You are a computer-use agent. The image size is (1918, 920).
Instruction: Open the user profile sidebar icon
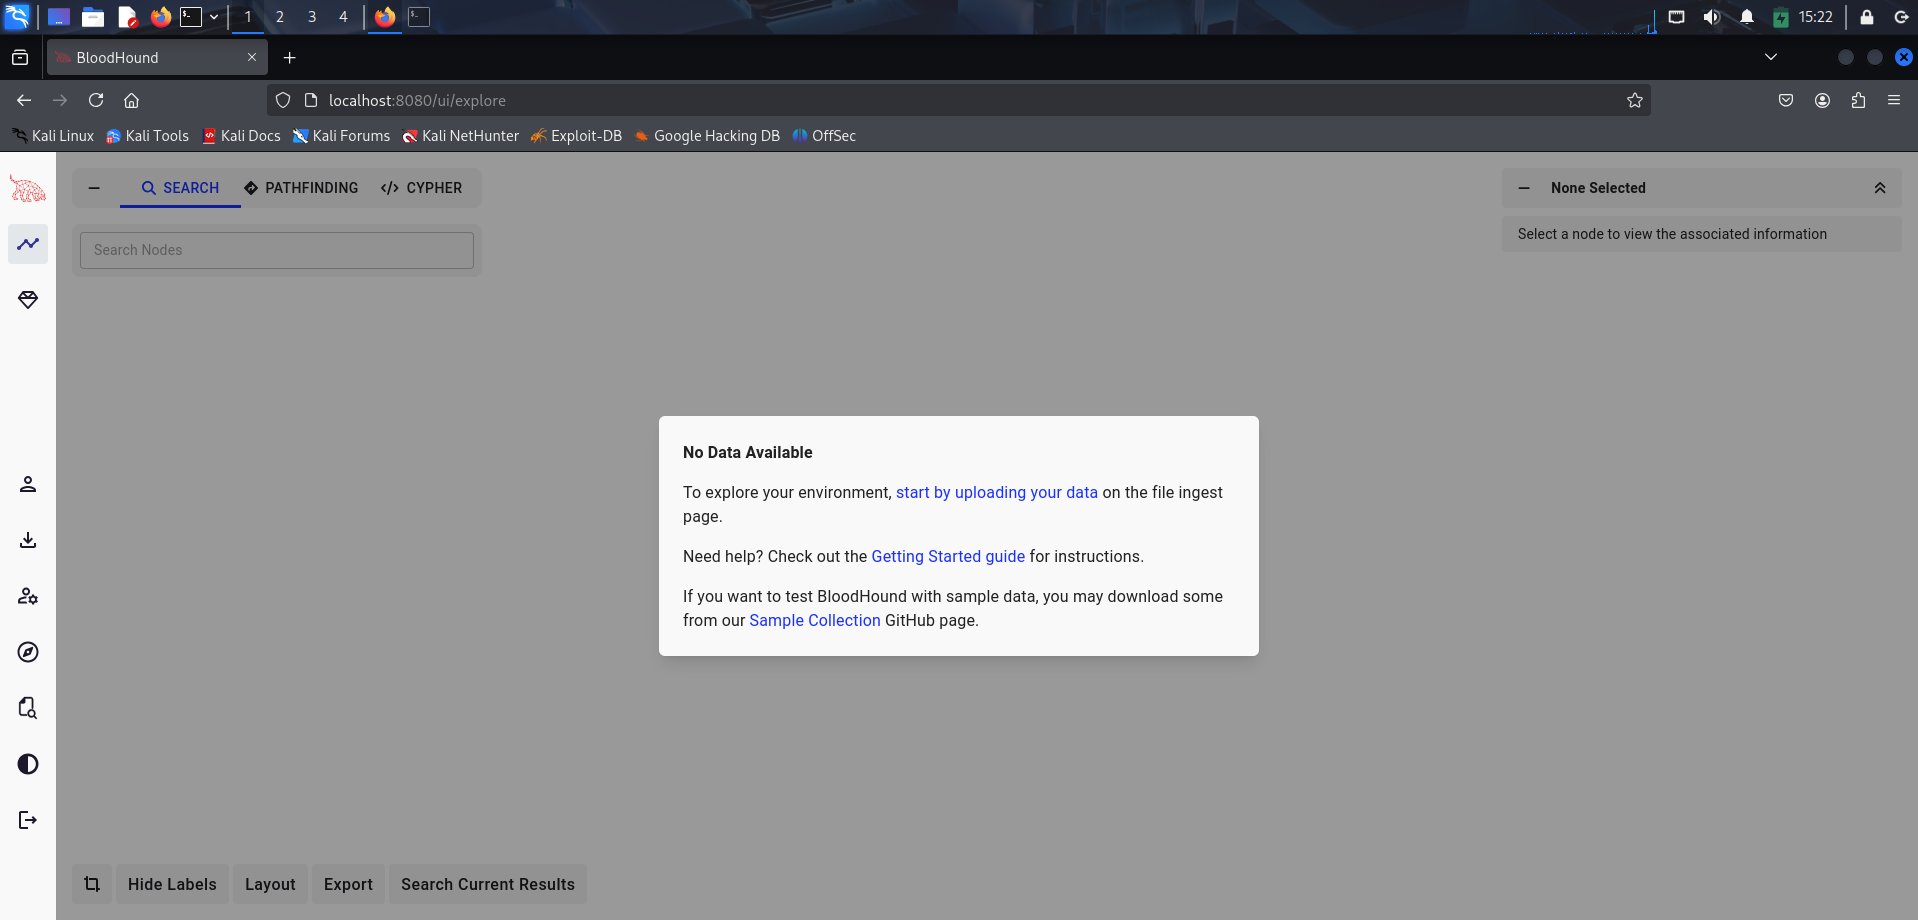point(28,484)
